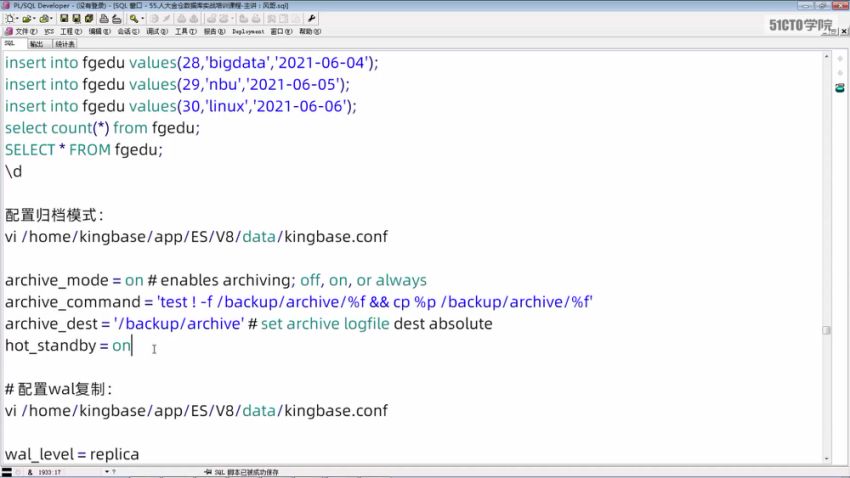Expand the New file dropdown arrow
The height and width of the screenshot is (478, 850).
19,18
